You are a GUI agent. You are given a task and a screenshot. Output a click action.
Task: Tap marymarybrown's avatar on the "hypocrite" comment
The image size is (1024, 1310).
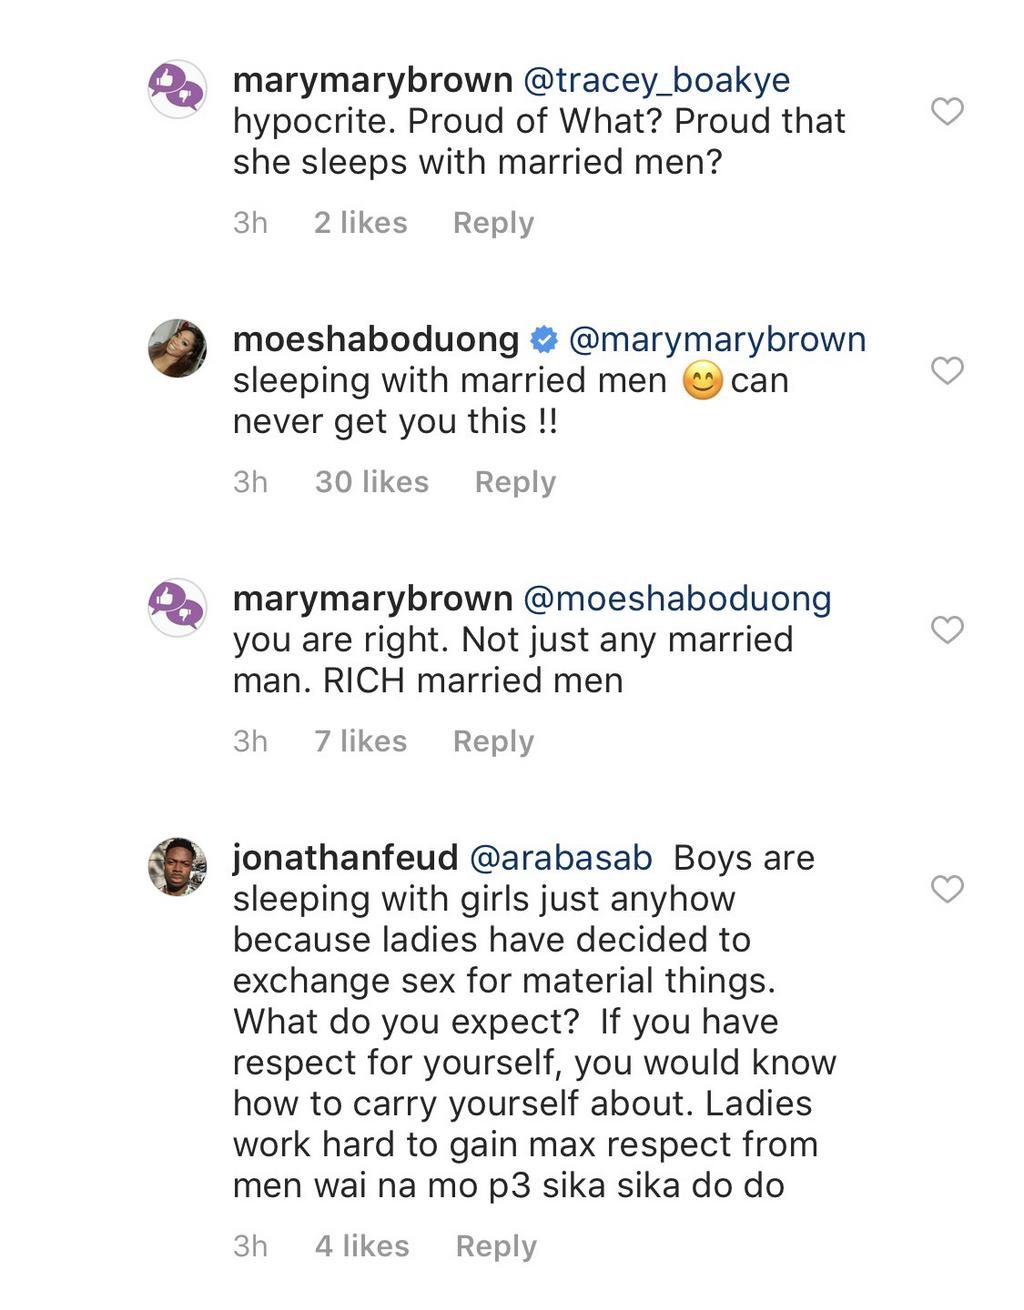click(178, 89)
